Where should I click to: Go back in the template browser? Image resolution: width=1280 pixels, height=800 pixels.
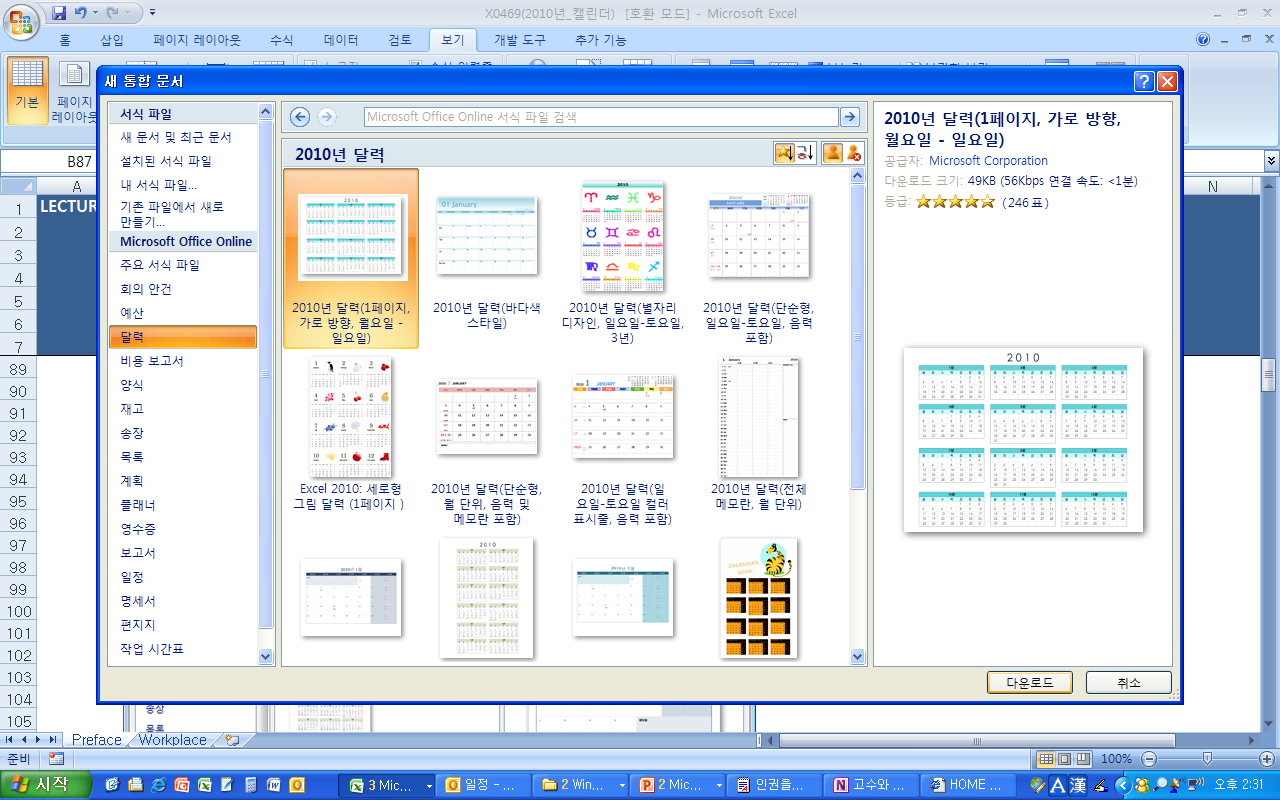300,117
